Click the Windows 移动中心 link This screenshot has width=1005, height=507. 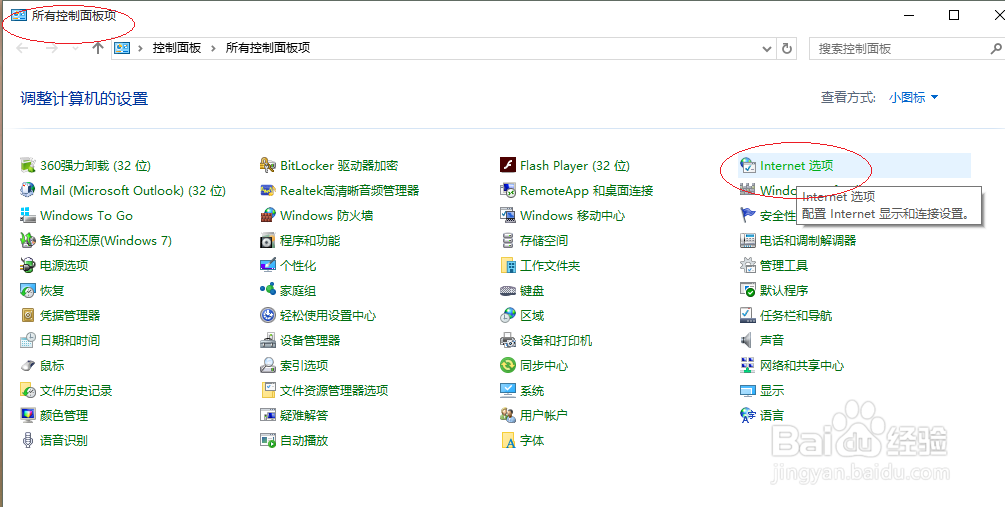(572, 215)
